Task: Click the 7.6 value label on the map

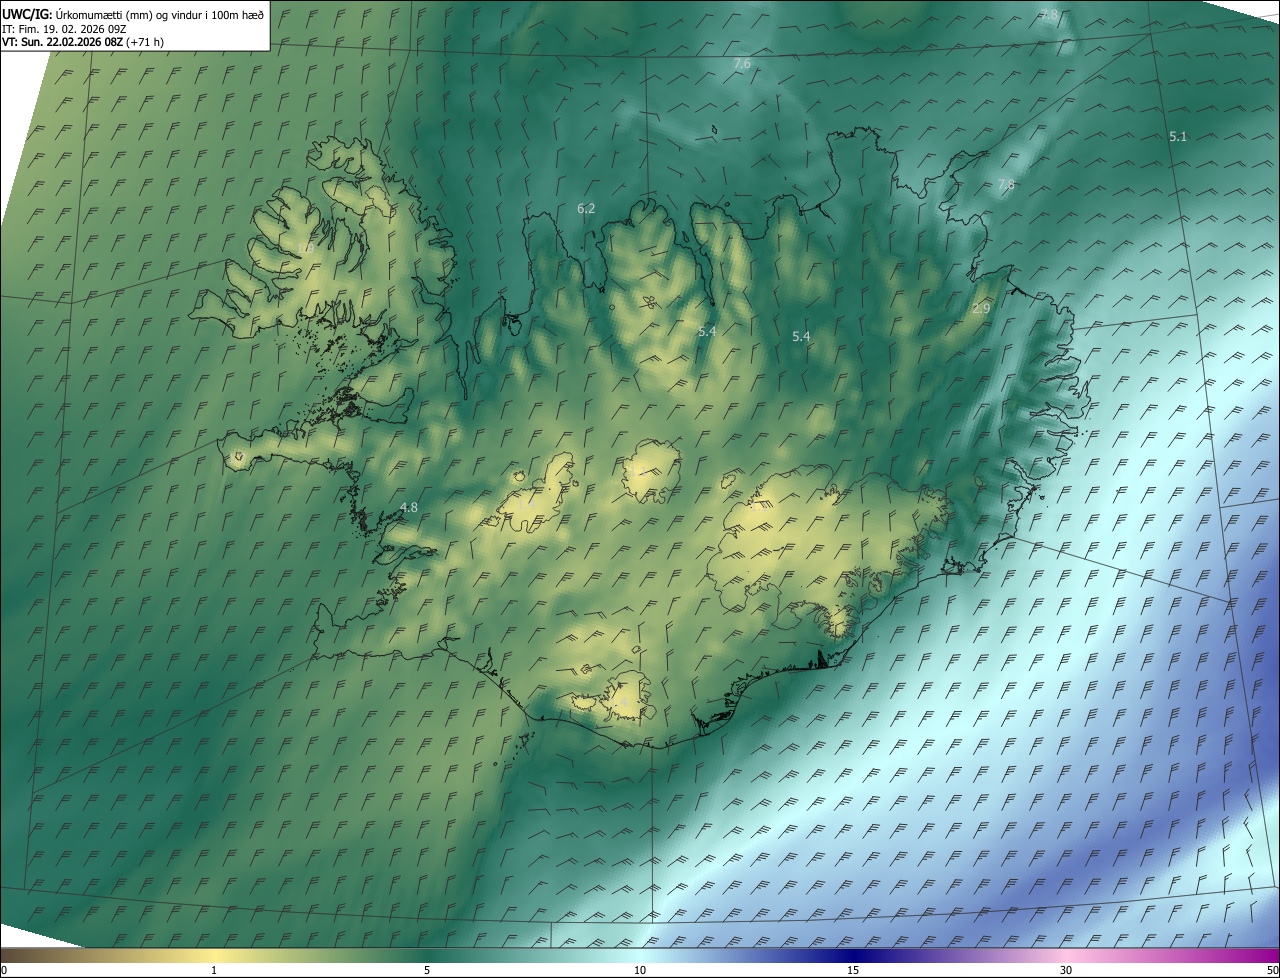Action: 742,63
